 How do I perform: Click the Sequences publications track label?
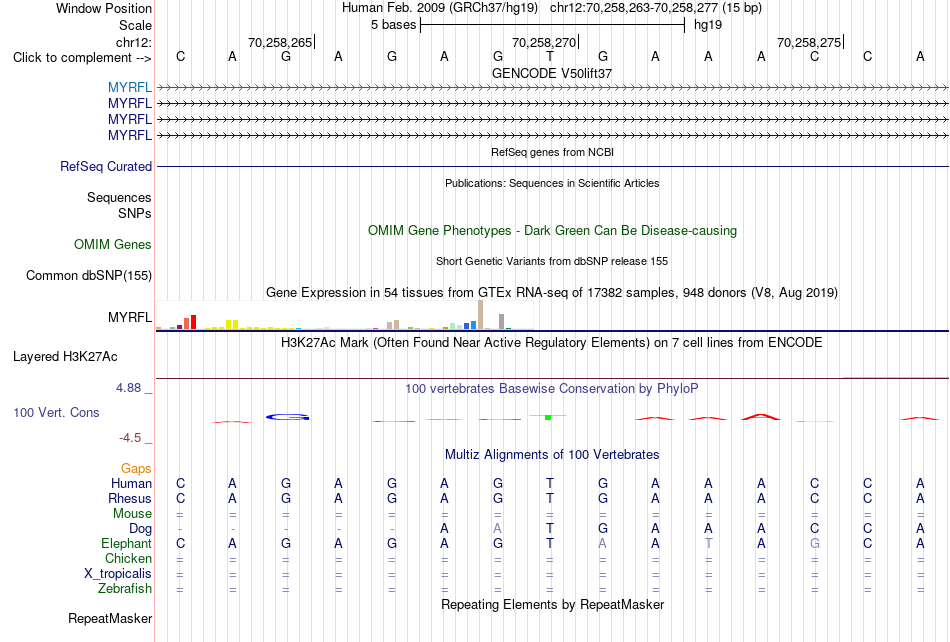click(119, 197)
